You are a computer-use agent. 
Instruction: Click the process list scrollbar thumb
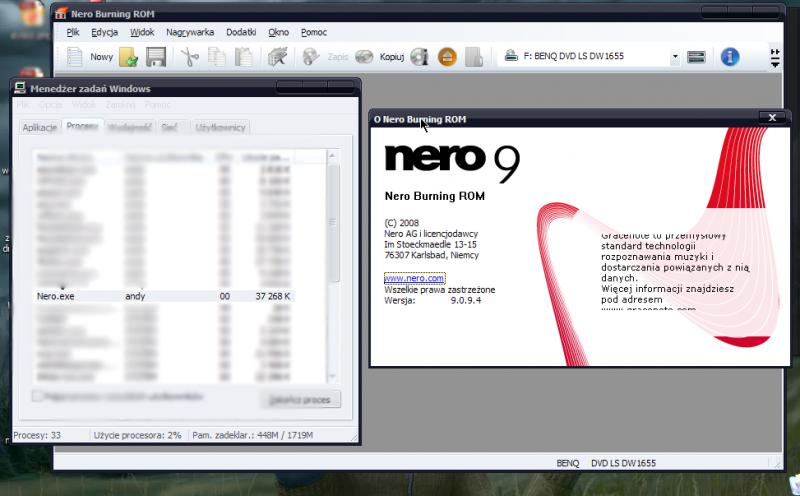[333, 222]
